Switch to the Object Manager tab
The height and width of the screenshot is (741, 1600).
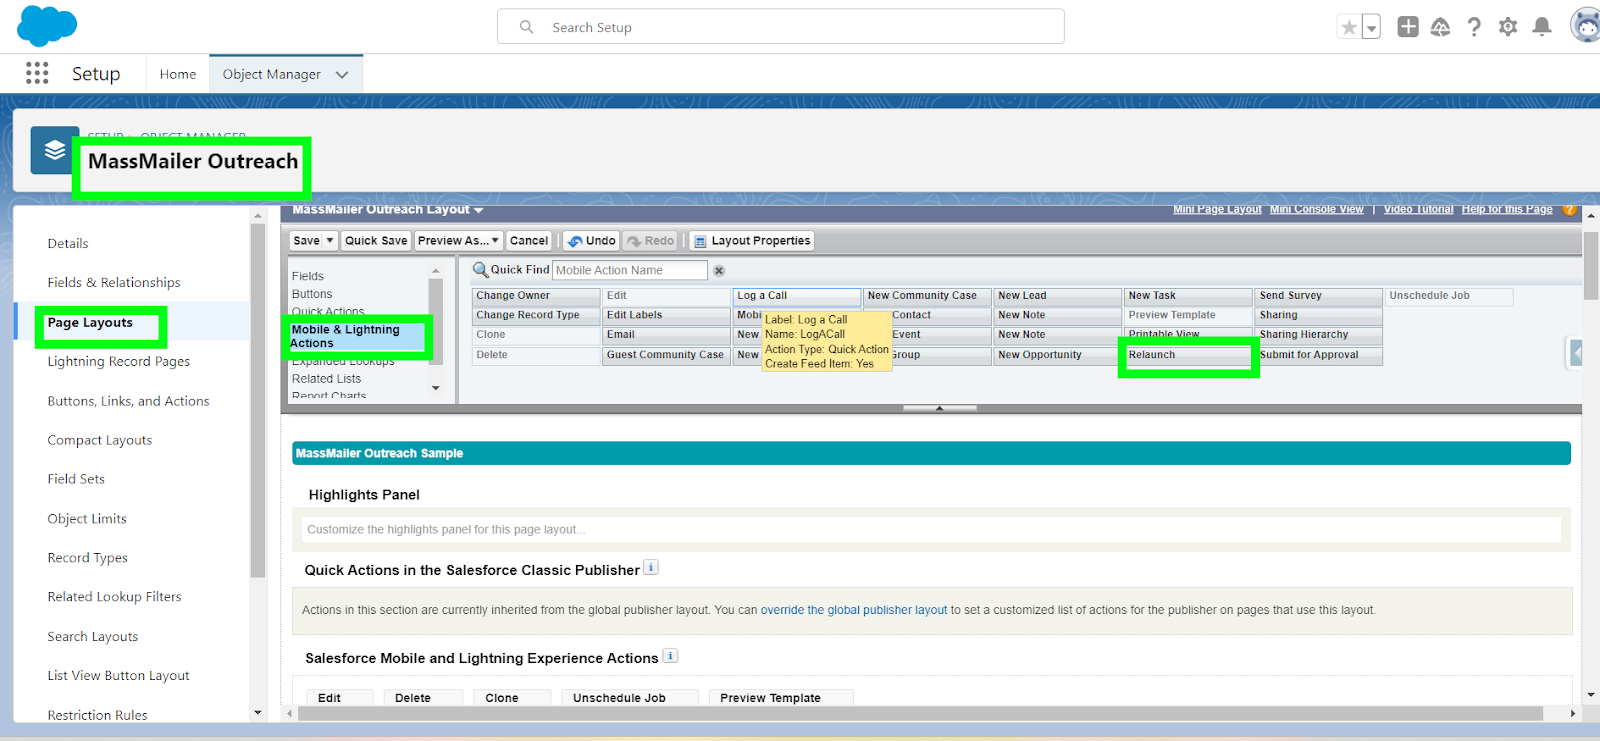coord(272,74)
